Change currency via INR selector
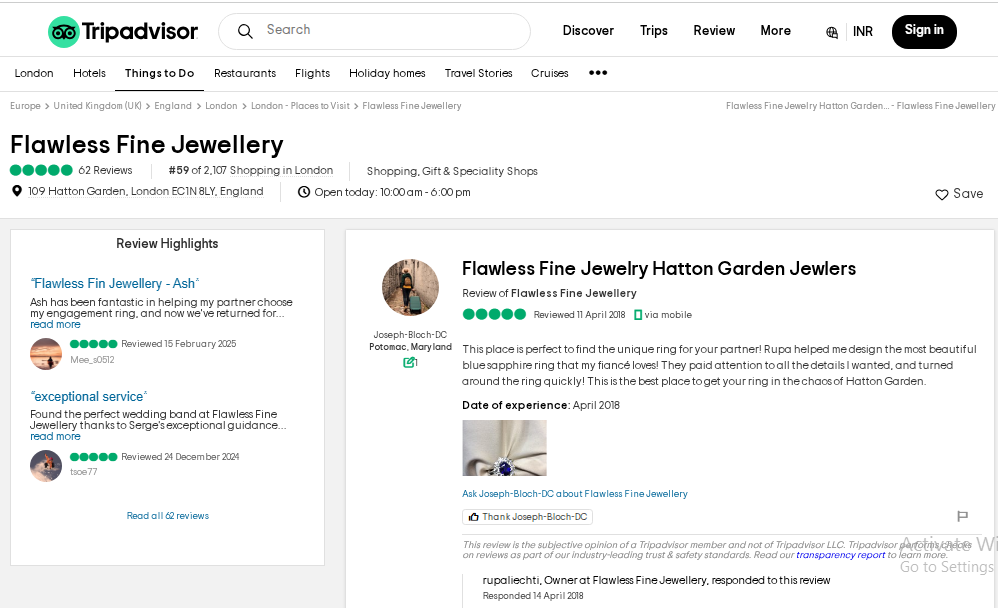This screenshot has height=608, width=998. pyautogui.click(x=862, y=32)
